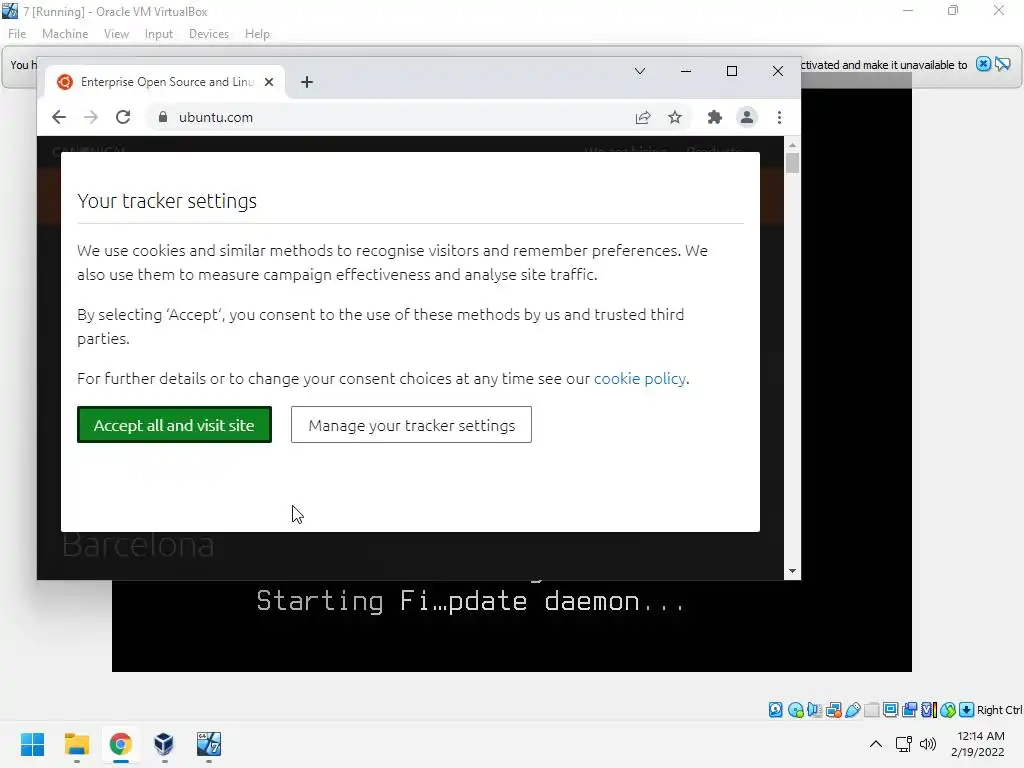Screen dimensions: 1024x768
Task: Show hidden system tray icons
Action: [x=876, y=744]
